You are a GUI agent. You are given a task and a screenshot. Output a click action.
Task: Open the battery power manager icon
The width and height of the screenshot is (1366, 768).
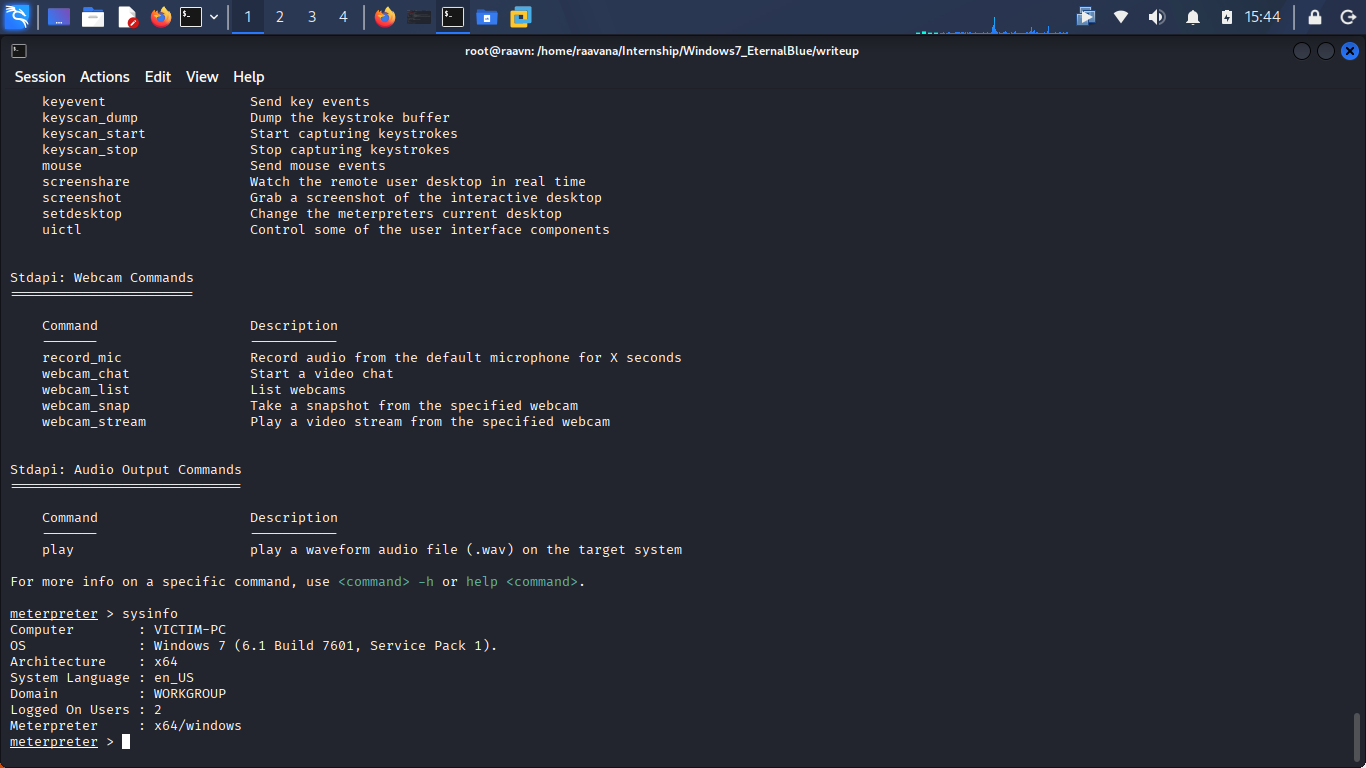1228,17
